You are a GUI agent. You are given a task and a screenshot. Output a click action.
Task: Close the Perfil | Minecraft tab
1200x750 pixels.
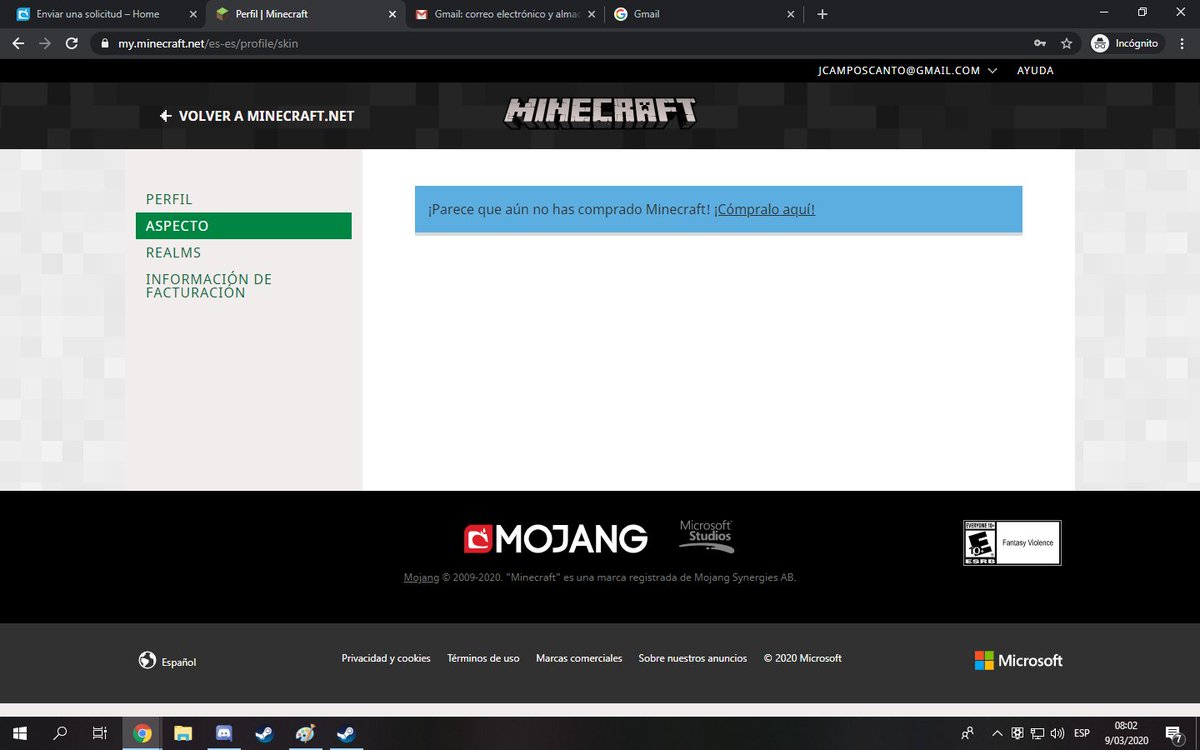point(391,14)
